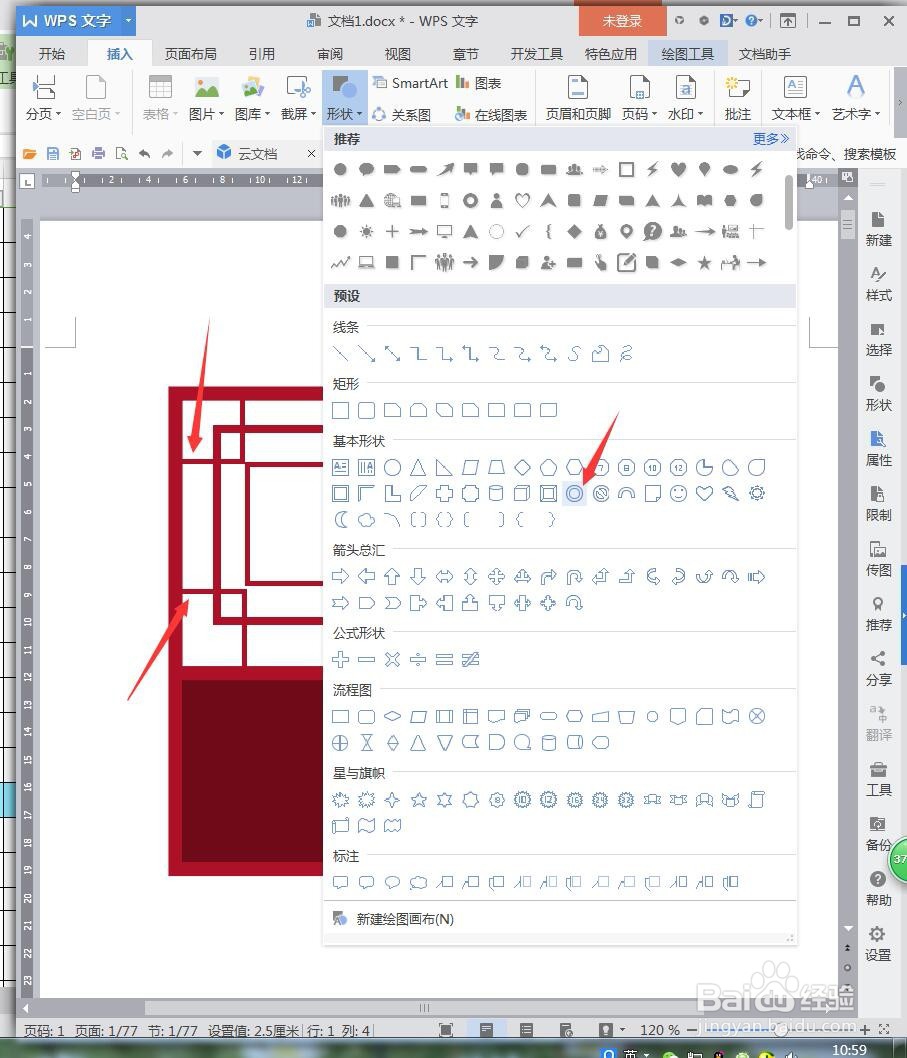Open 样式 (Styles) in right sidebar
Screen dimensions: 907x1058
click(x=878, y=284)
